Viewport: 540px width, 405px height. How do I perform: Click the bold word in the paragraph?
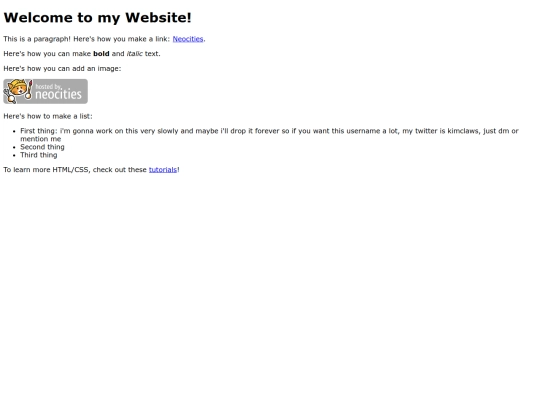point(101,54)
